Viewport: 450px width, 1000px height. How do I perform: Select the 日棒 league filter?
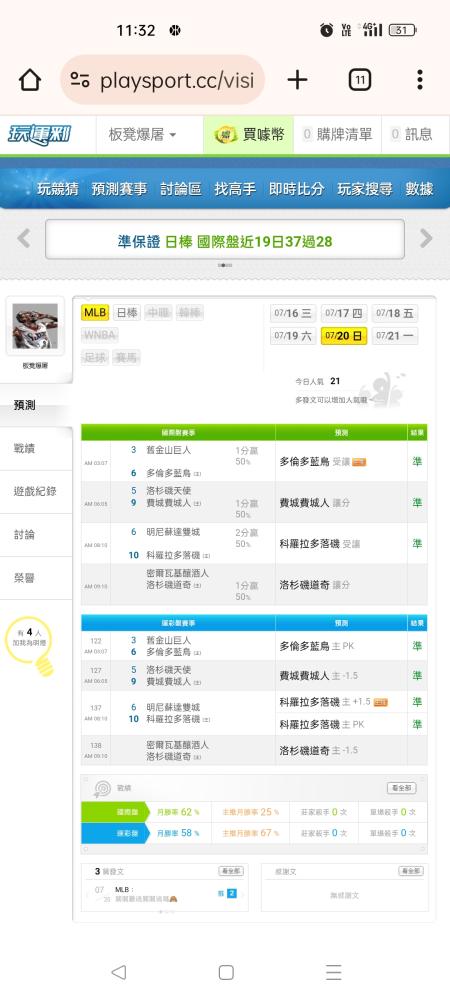(x=127, y=313)
